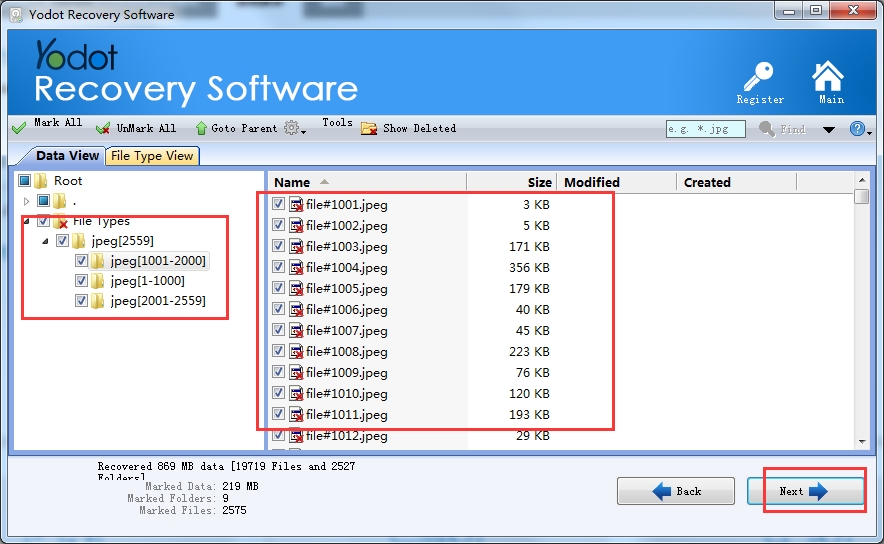This screenshot has height=544, width=884.
Task: Collapse the jpeg[2559] tree node
Action: (47, 242)
